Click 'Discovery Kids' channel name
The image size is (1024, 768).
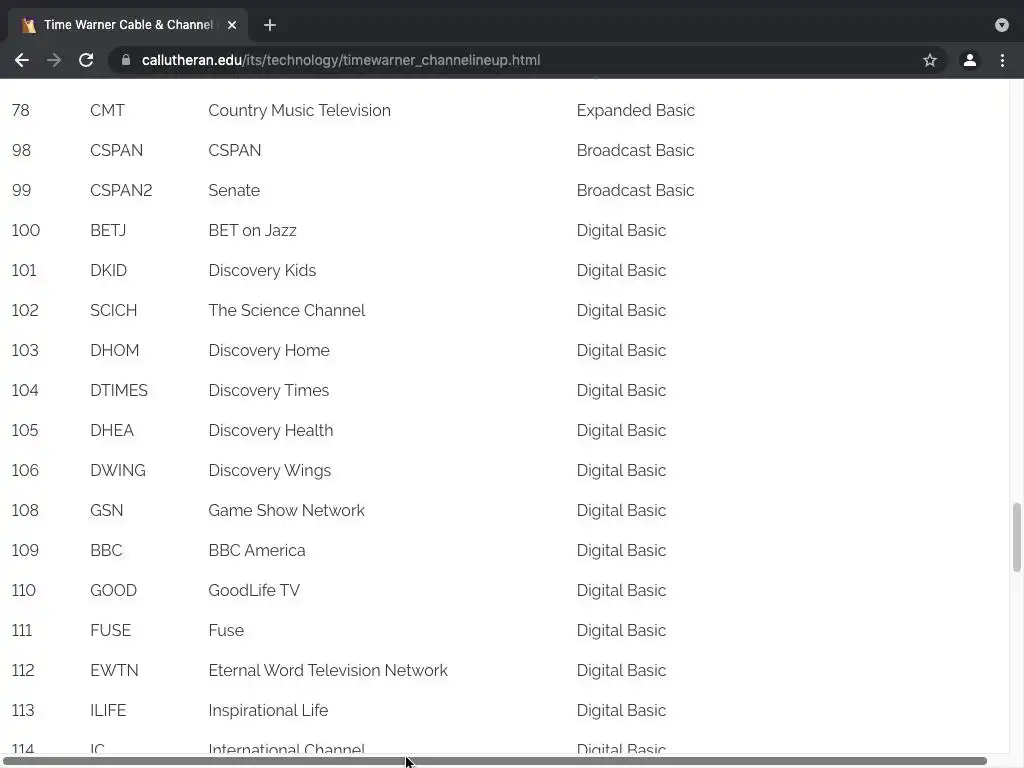coord(262,270)
